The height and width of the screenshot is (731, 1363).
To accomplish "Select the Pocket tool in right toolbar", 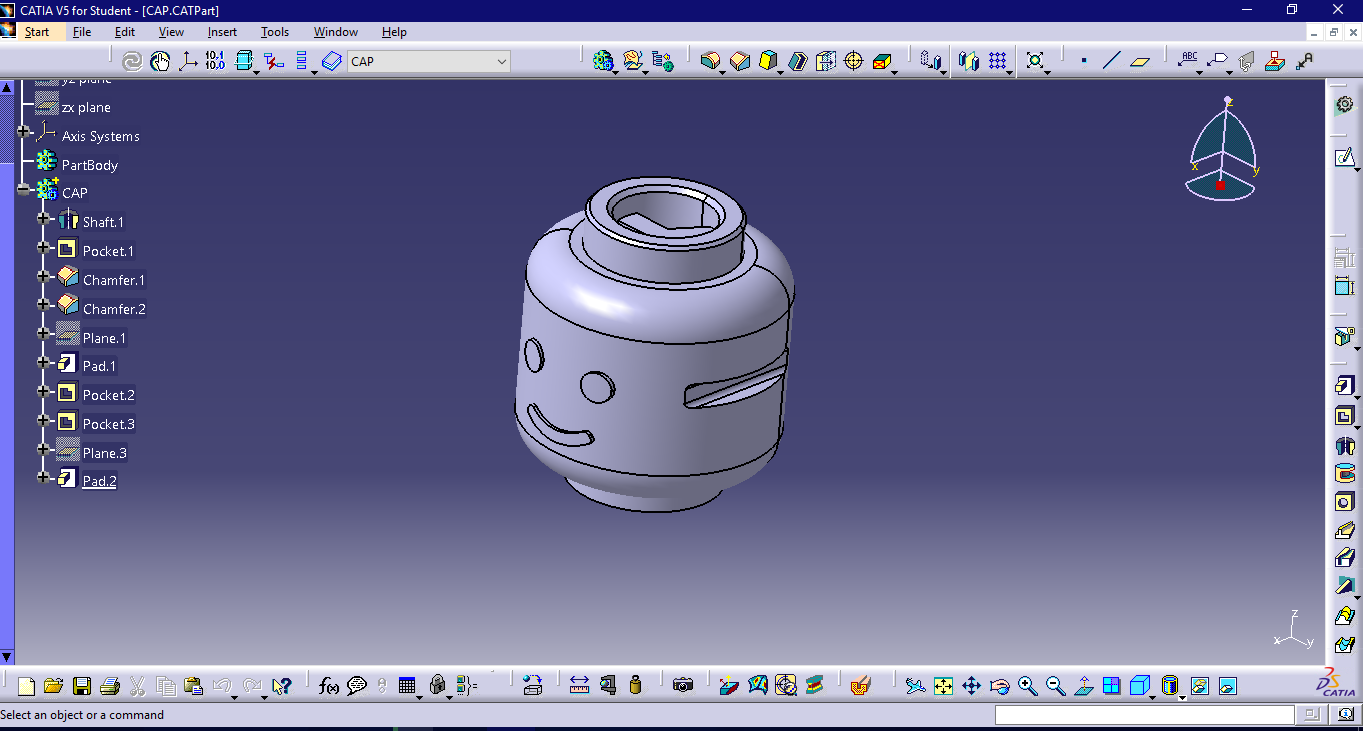I will (1345, 416).
